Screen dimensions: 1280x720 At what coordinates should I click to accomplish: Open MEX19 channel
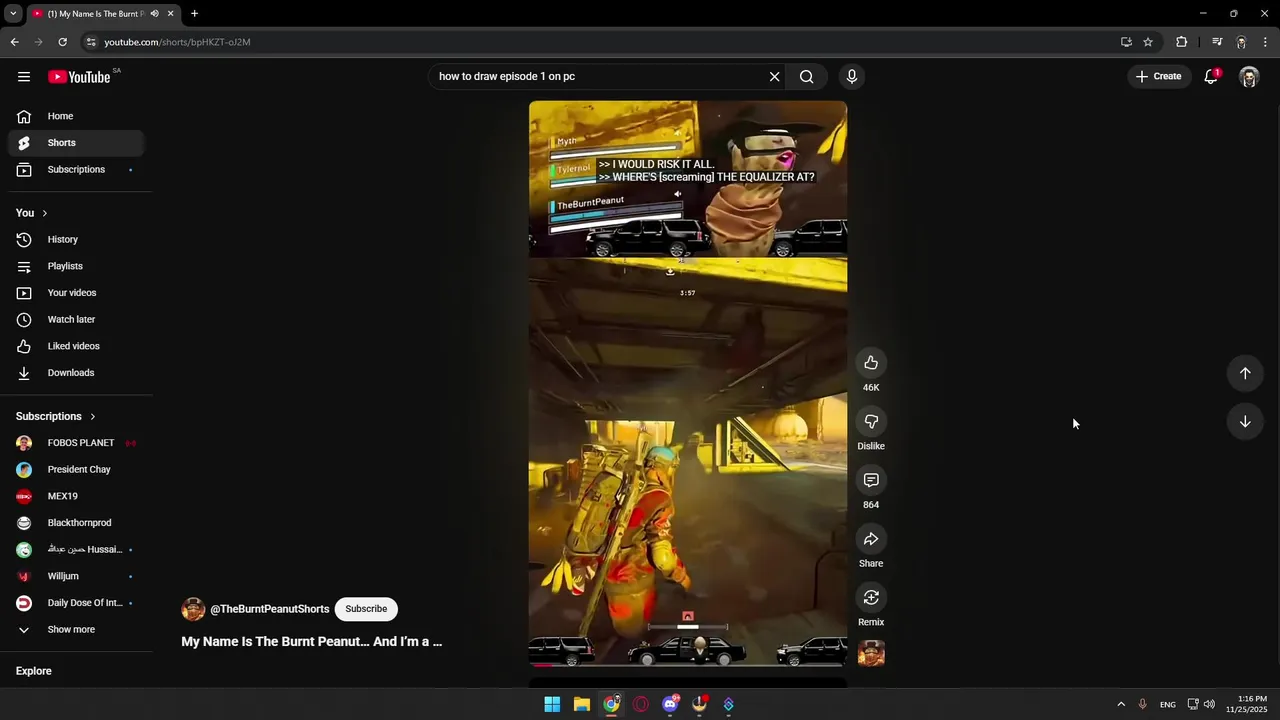(76, 496)
